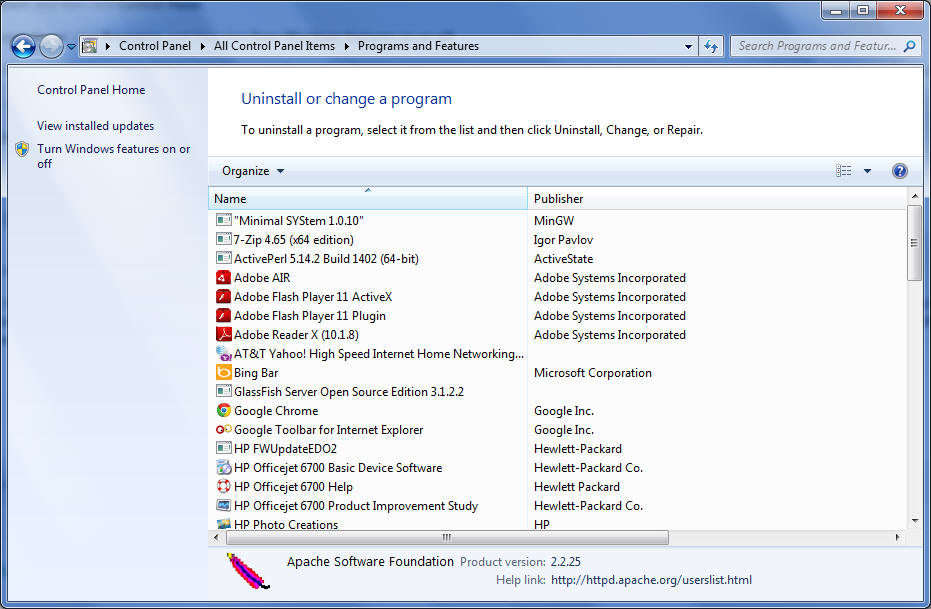Expand arrow after All Control Panel Items

[347, 46]
